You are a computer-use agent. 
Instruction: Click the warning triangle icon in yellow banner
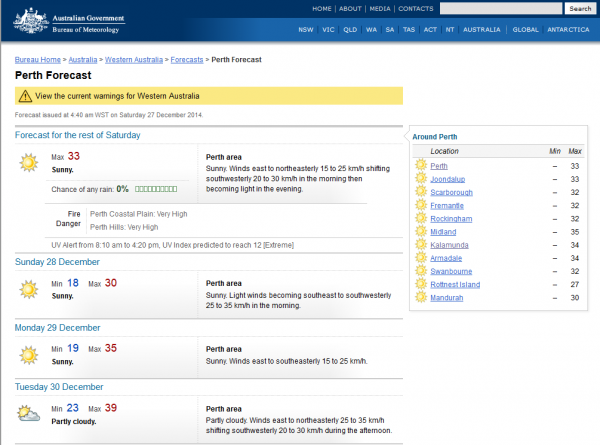tap(25, 97)
